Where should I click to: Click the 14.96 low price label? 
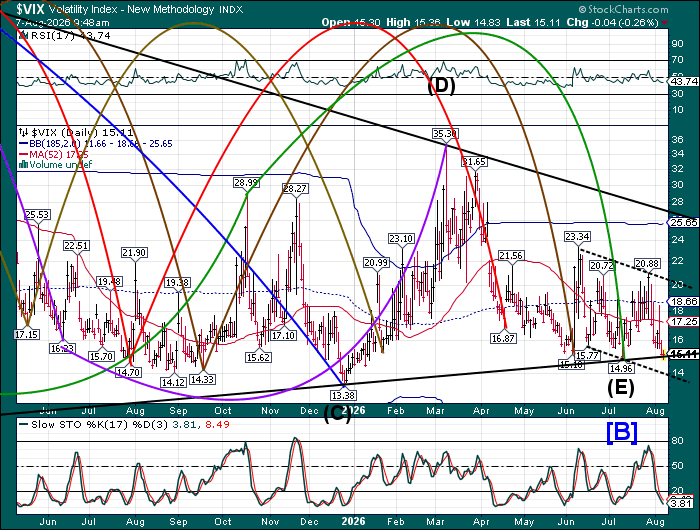pyautogui.click(x=621, y=368)
